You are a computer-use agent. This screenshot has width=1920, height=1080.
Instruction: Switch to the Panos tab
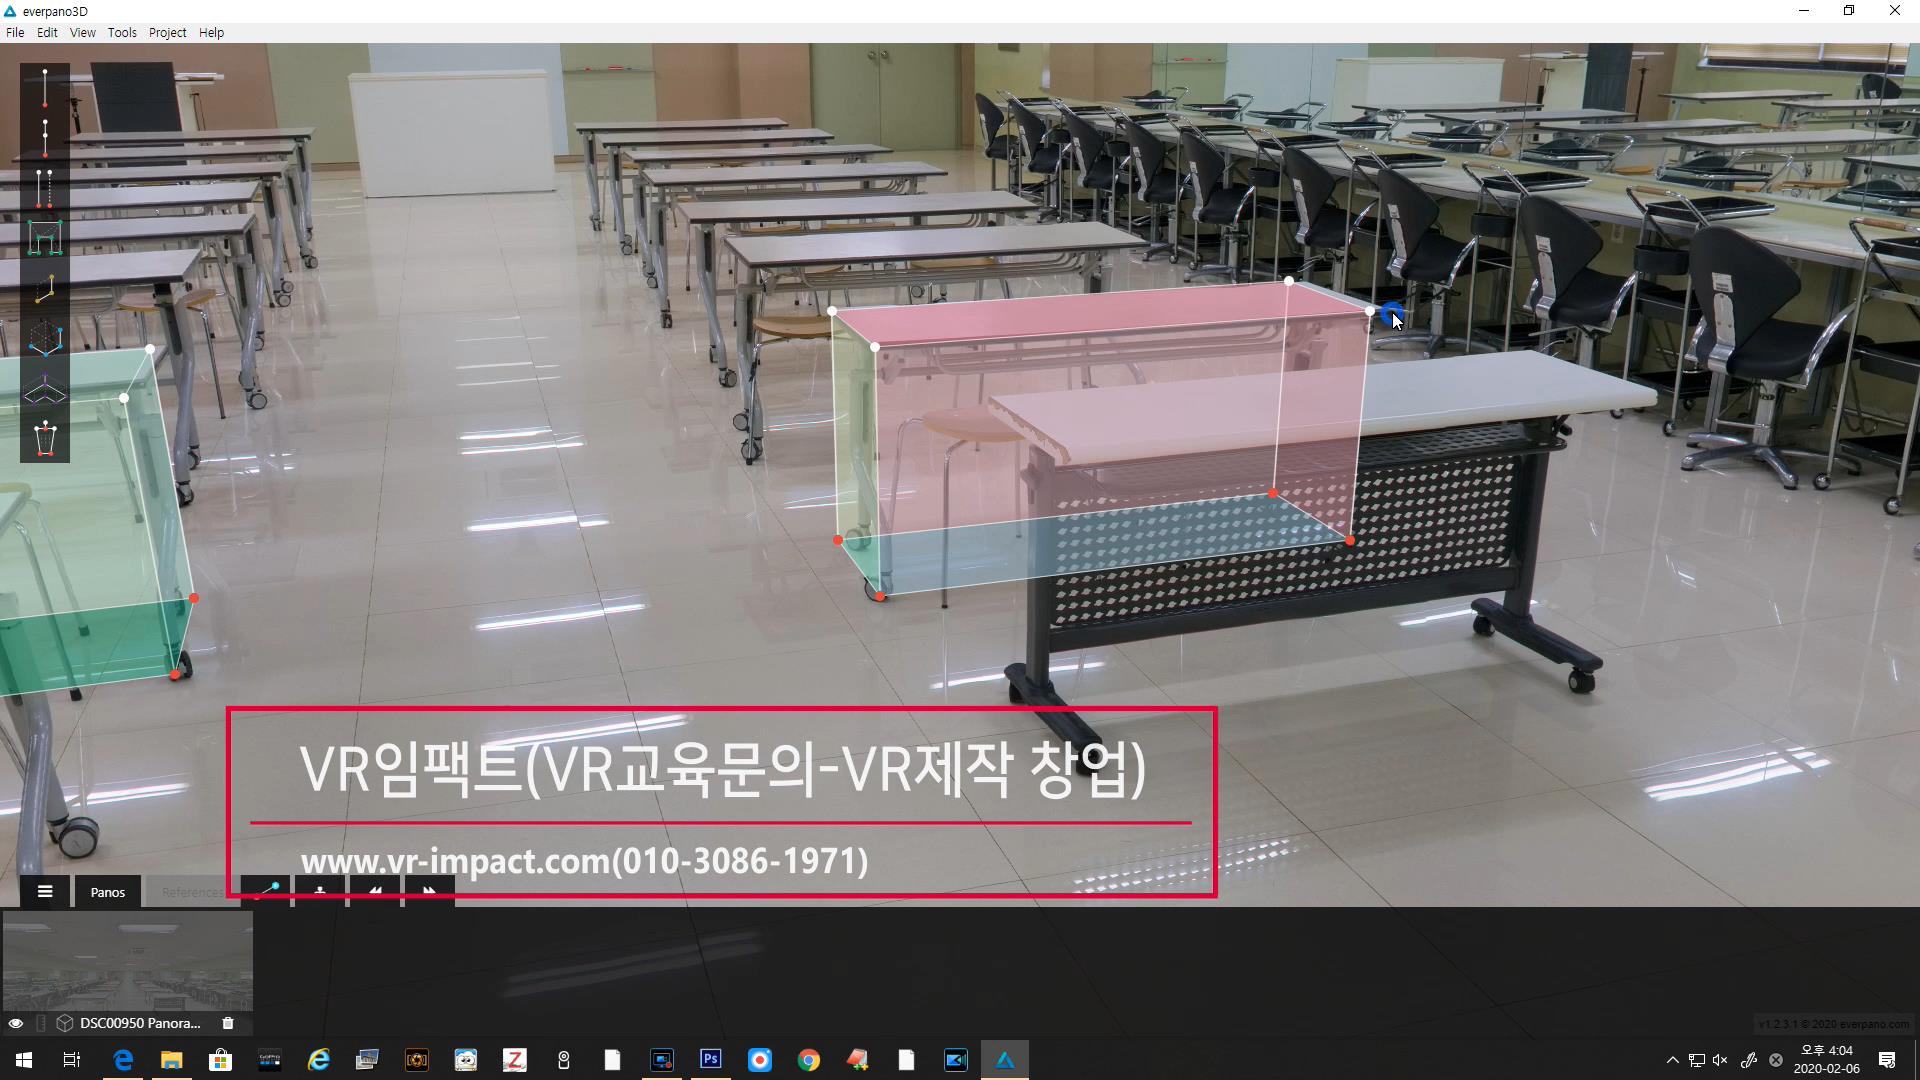108,892
